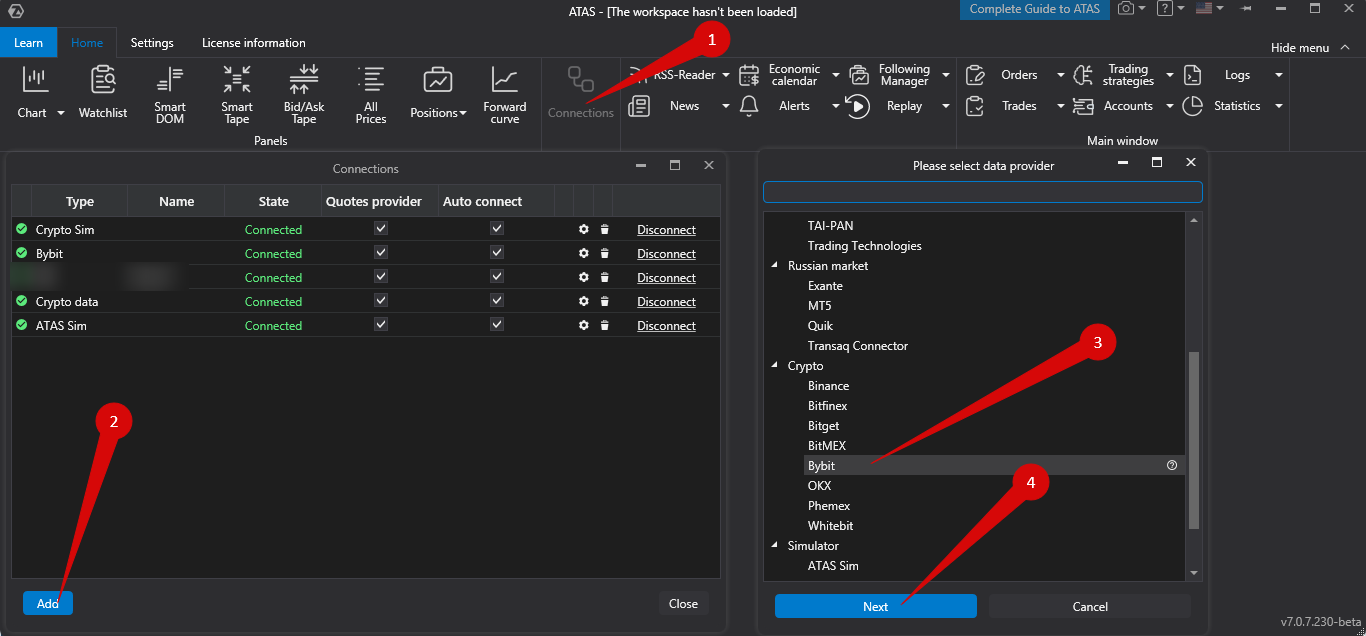This screenshot has height=636, width=1366.
Task: Open the Accounts window icon
Action: point(1083,106)
